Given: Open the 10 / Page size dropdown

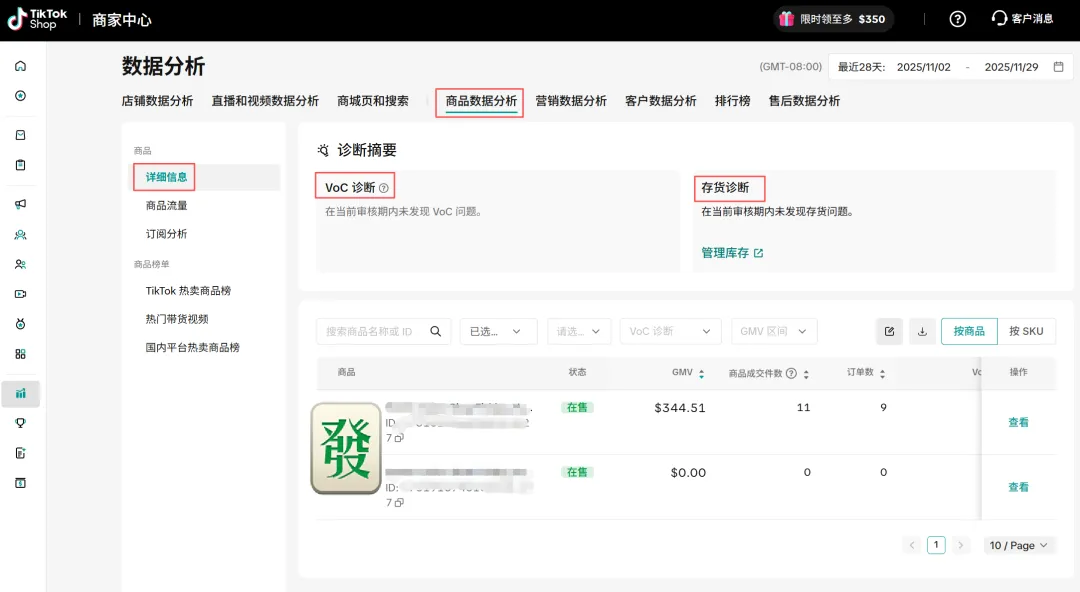Looking at the screenshot, I should coord(1019,545).
